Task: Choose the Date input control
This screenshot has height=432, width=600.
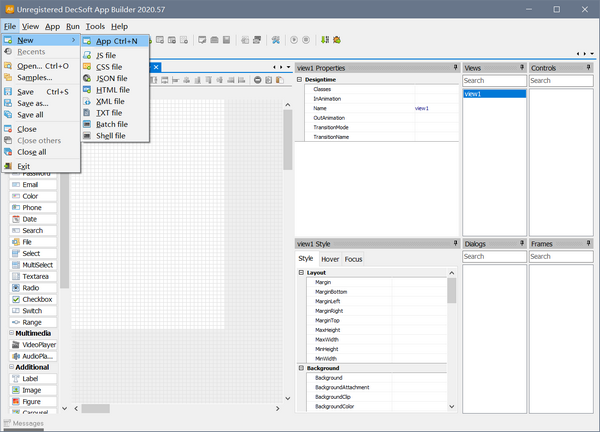Action: click(x=30, y=219)
